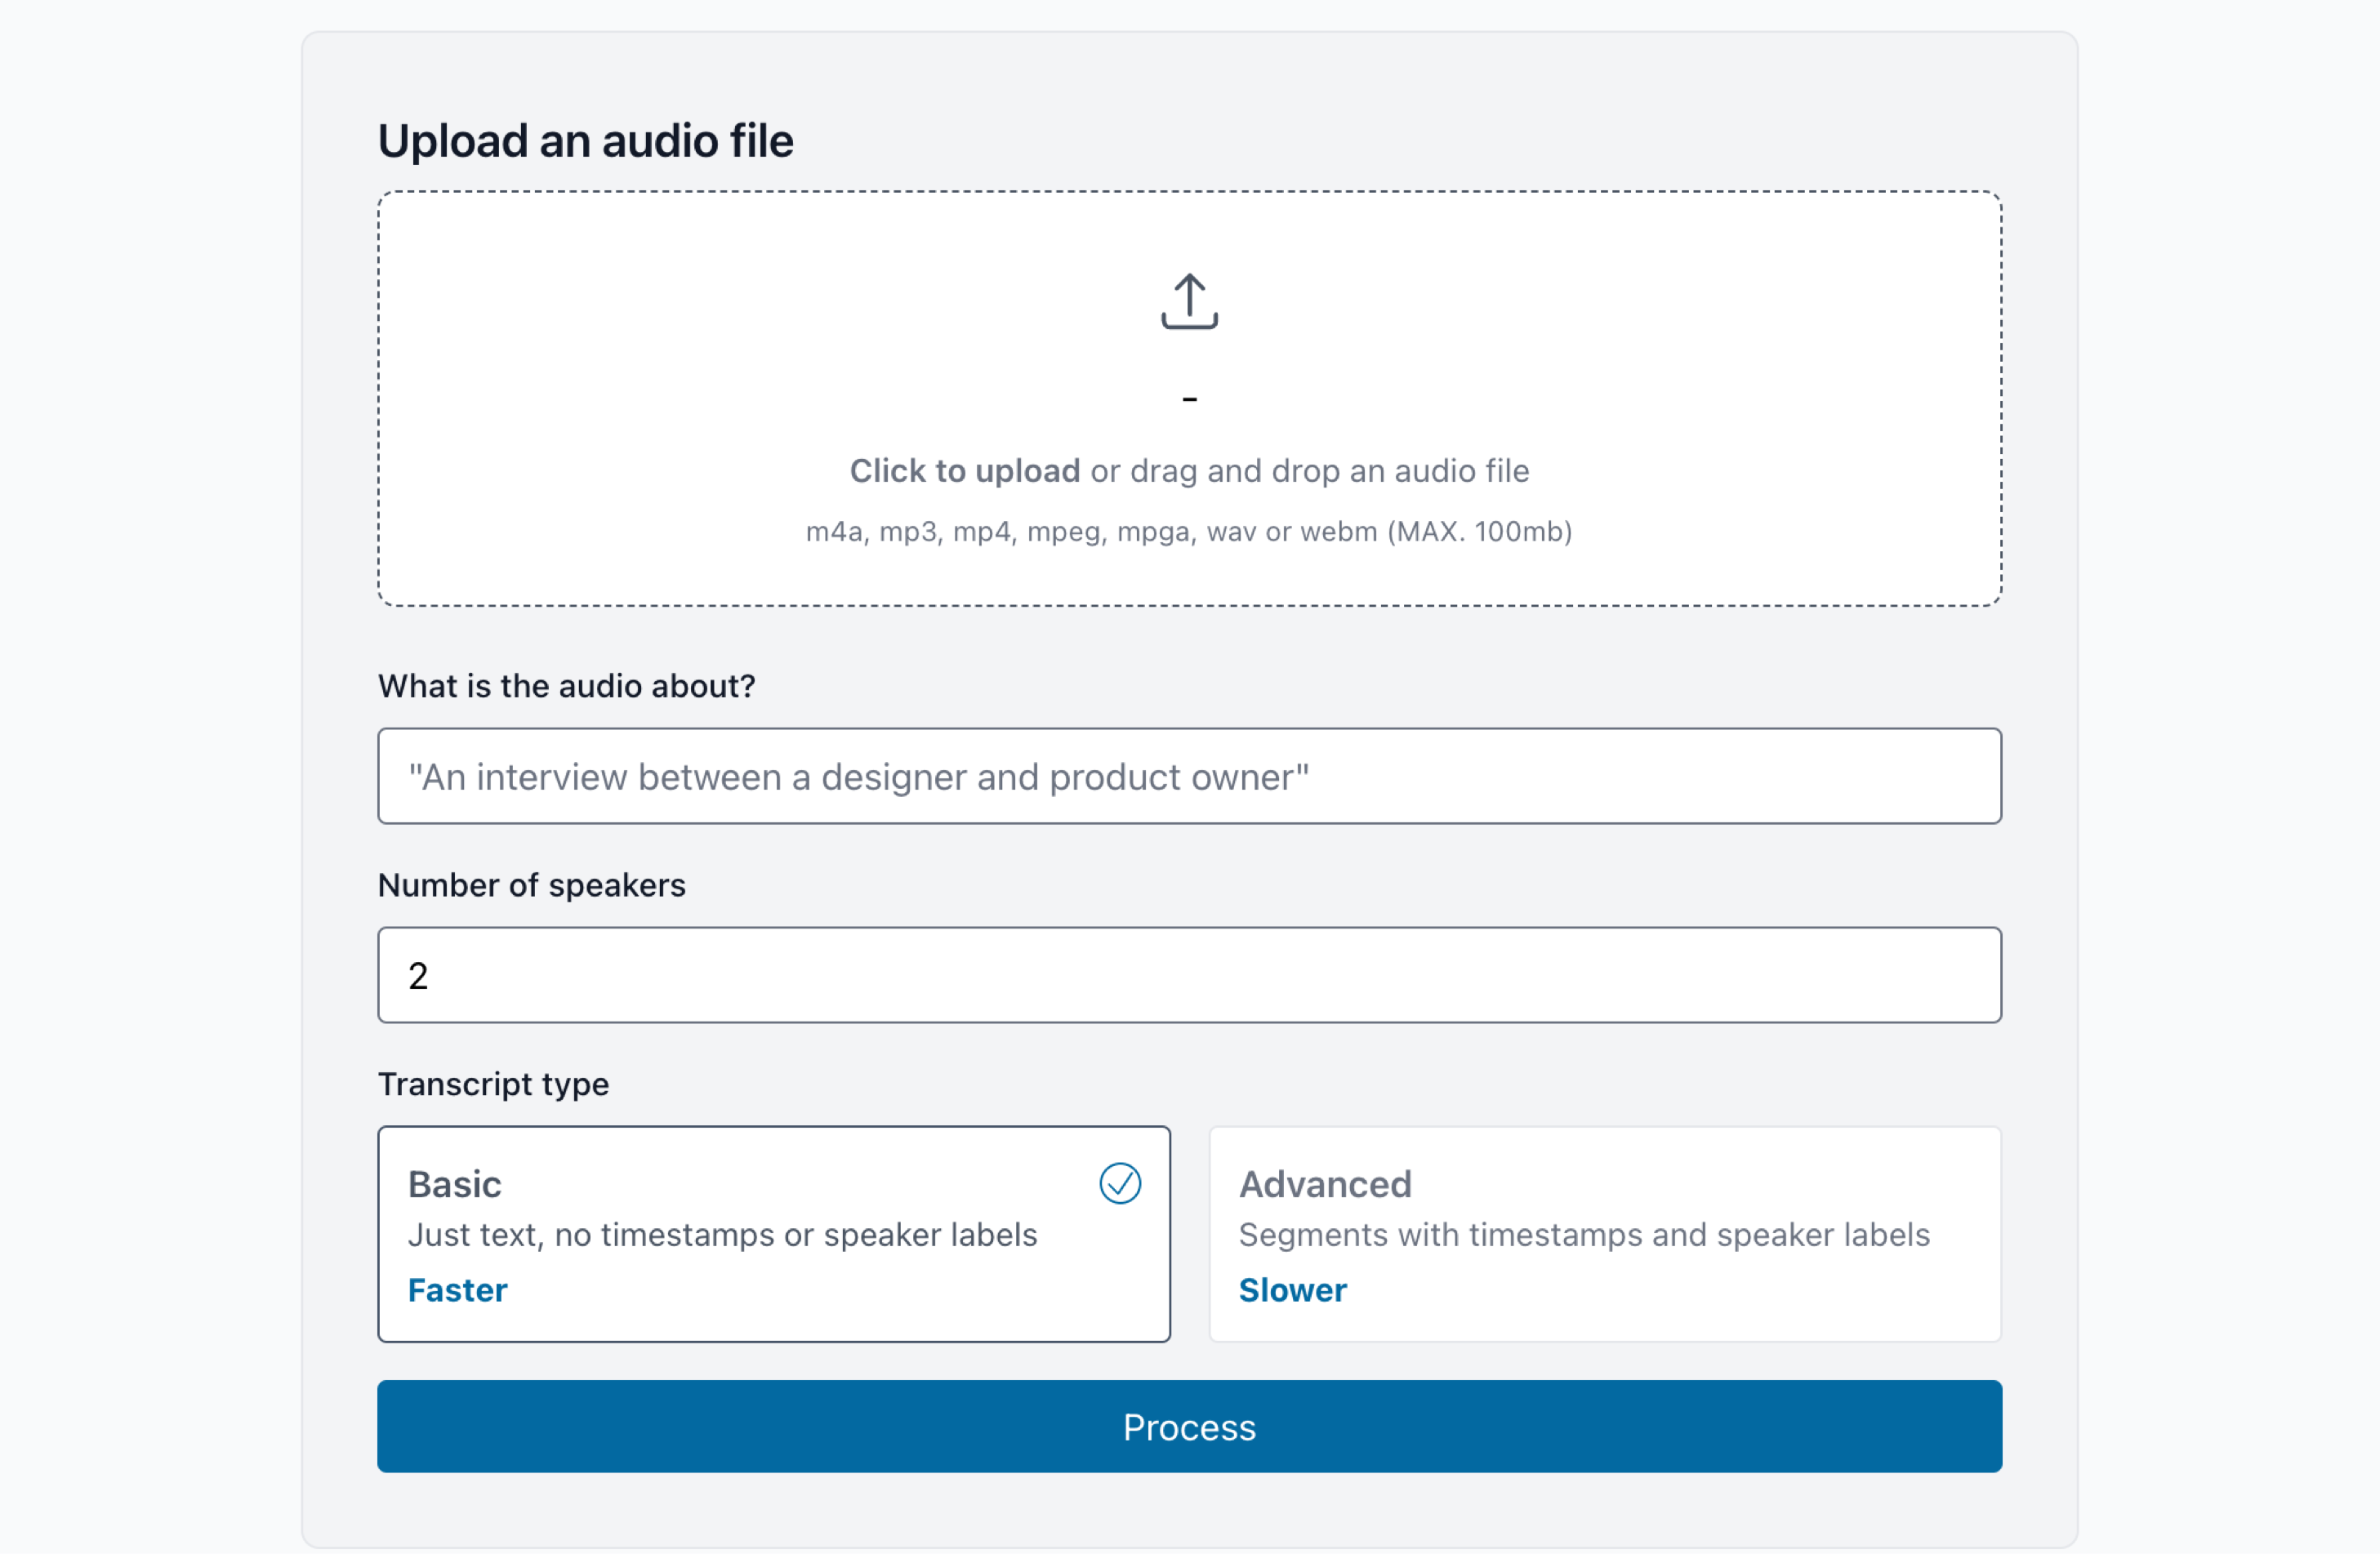This screenshot has height=1554, width=2380.
Task: Click the Basic option checkmark icon
Action: 1120,1183
